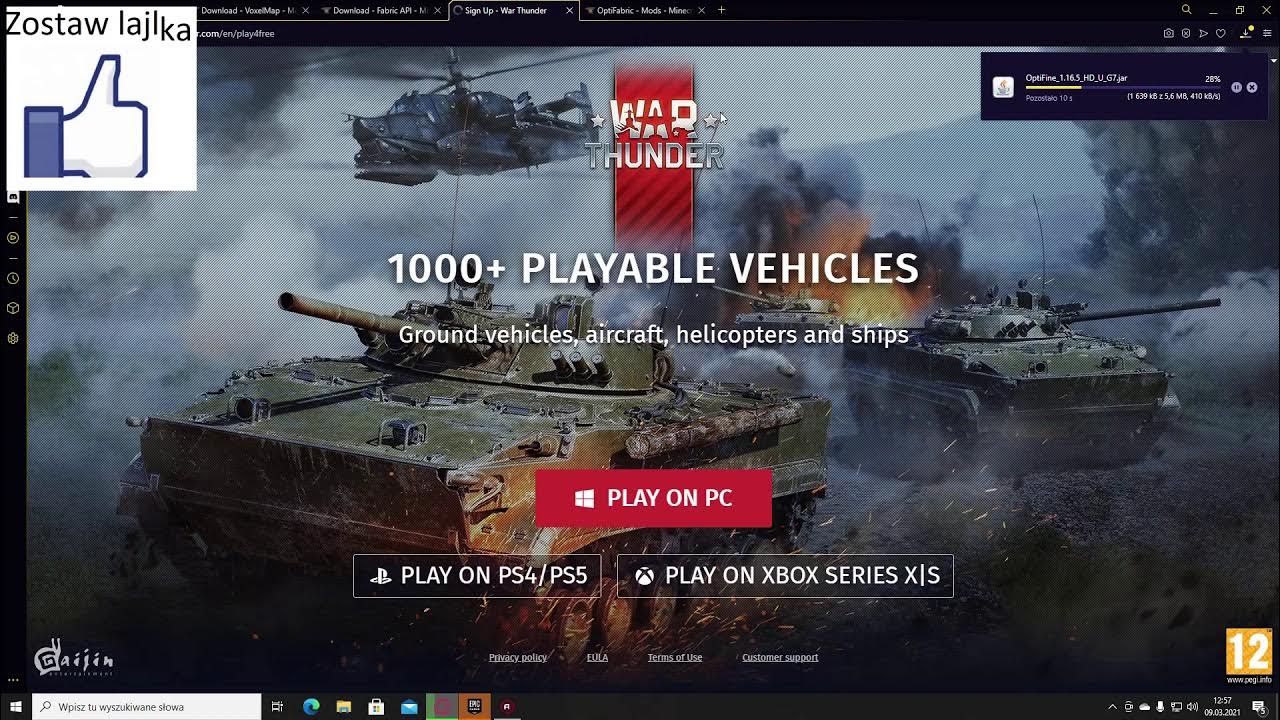This screenshot has height=720, width=1280.
Task: Click PLAY ON XBOX SERIES X|S button
Action: 785,576
